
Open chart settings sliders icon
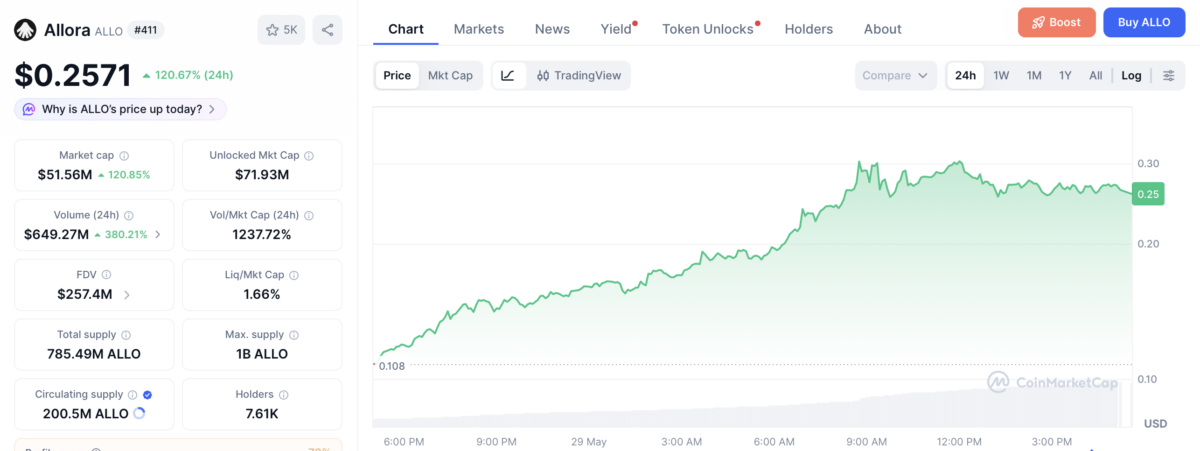[1168, 75]
